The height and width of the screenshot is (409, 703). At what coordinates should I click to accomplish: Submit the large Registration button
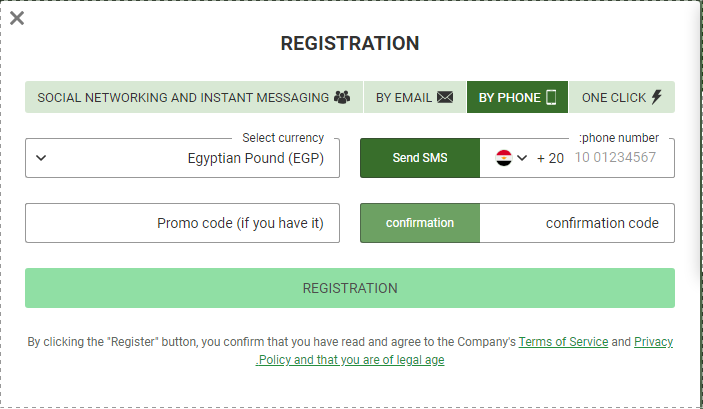pos(350,288)
